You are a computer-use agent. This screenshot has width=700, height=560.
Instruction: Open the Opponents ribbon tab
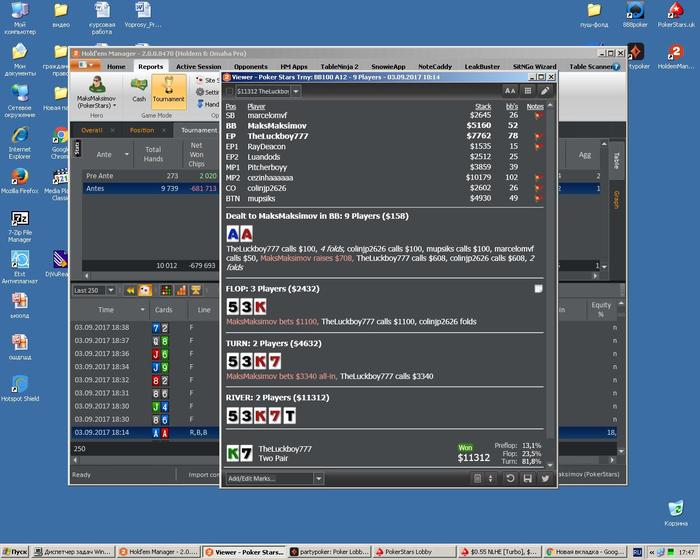pos(251,67)
